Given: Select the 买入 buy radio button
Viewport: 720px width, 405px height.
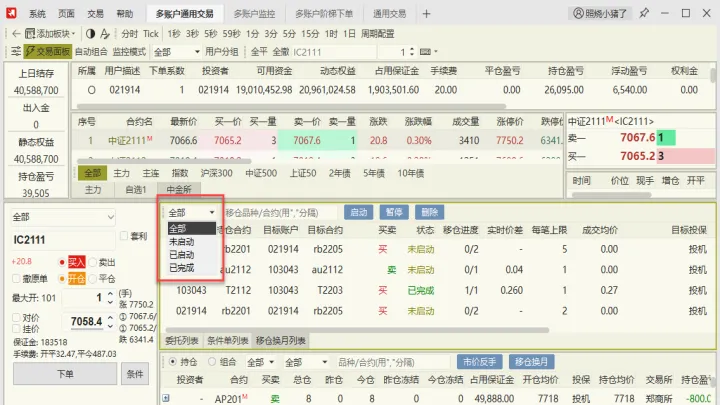Looking at the screenshot, I should [x=62, y=262].
